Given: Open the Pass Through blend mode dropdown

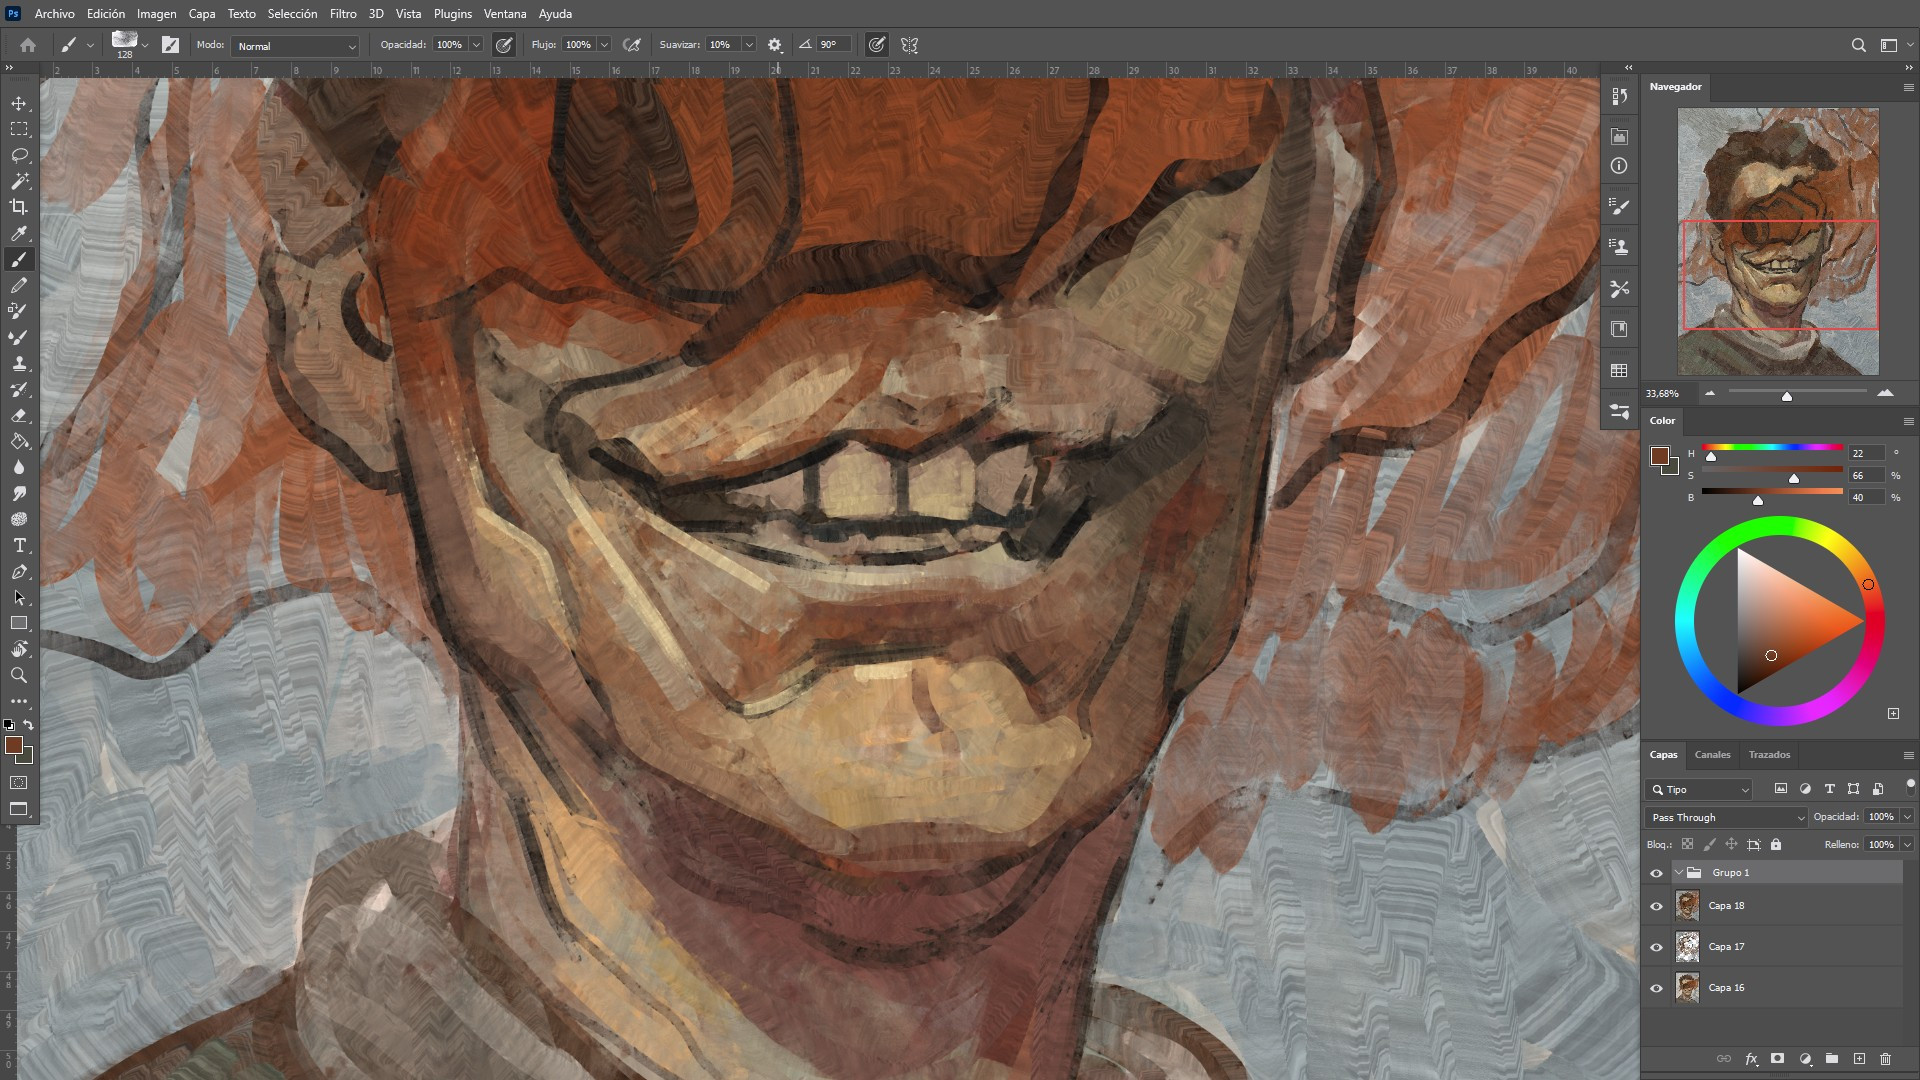Looking at the screenshot, I should 1726,817.
